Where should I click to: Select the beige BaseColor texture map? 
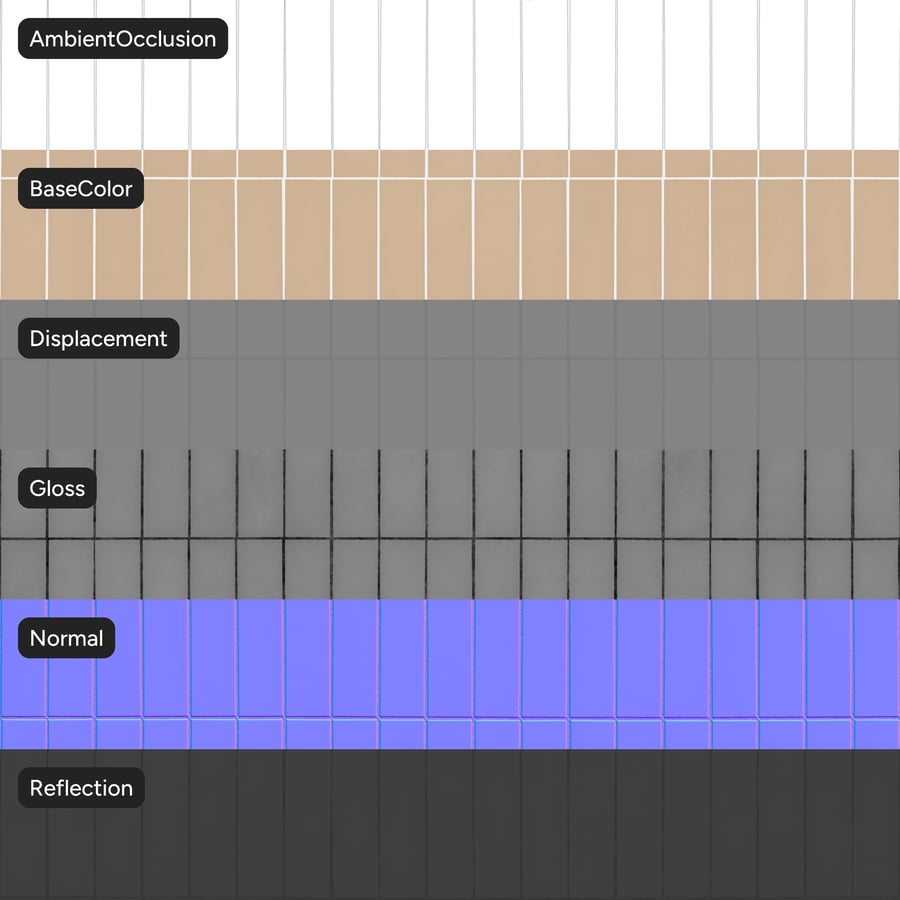[x=450, y=224]
